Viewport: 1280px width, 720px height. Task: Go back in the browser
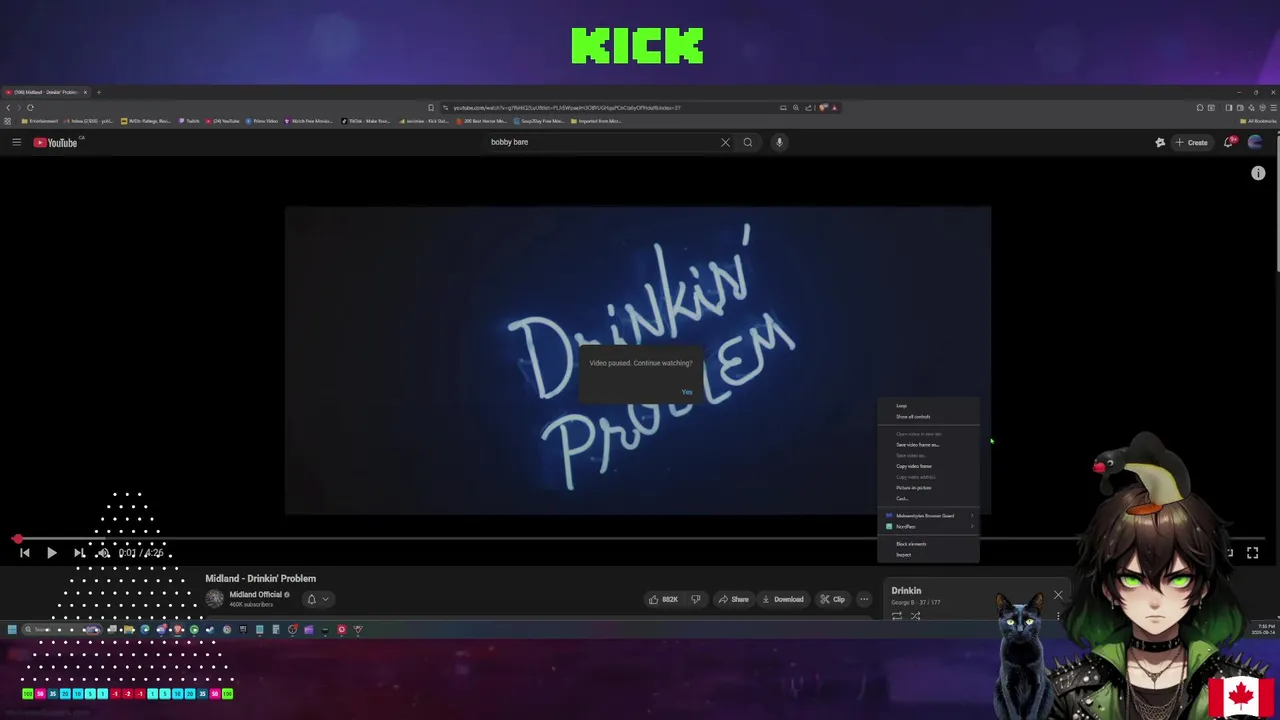[8, 107]
